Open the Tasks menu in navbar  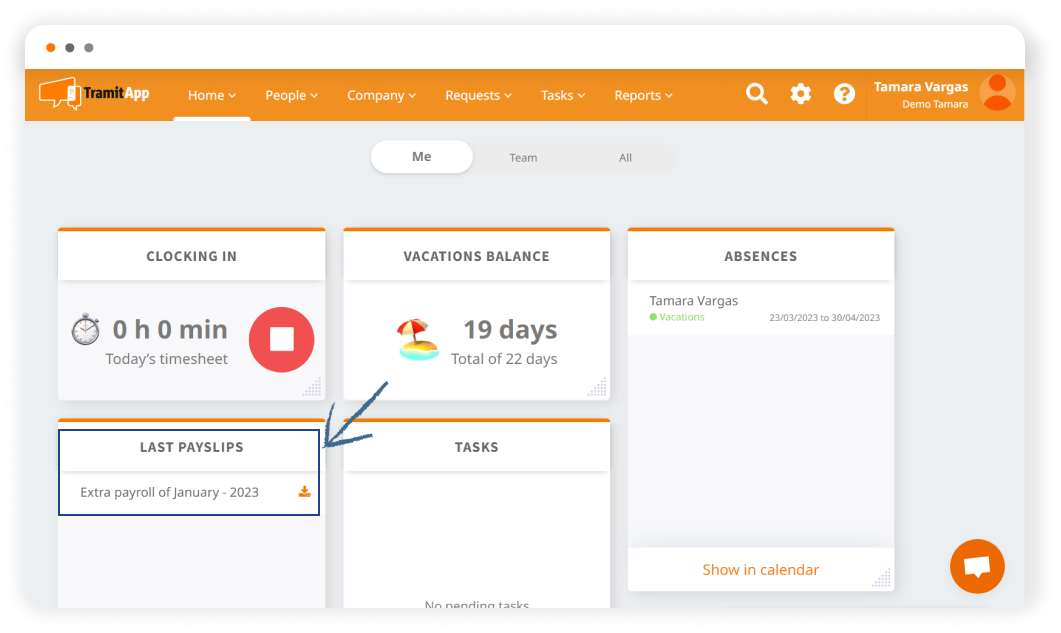point(563,96)
